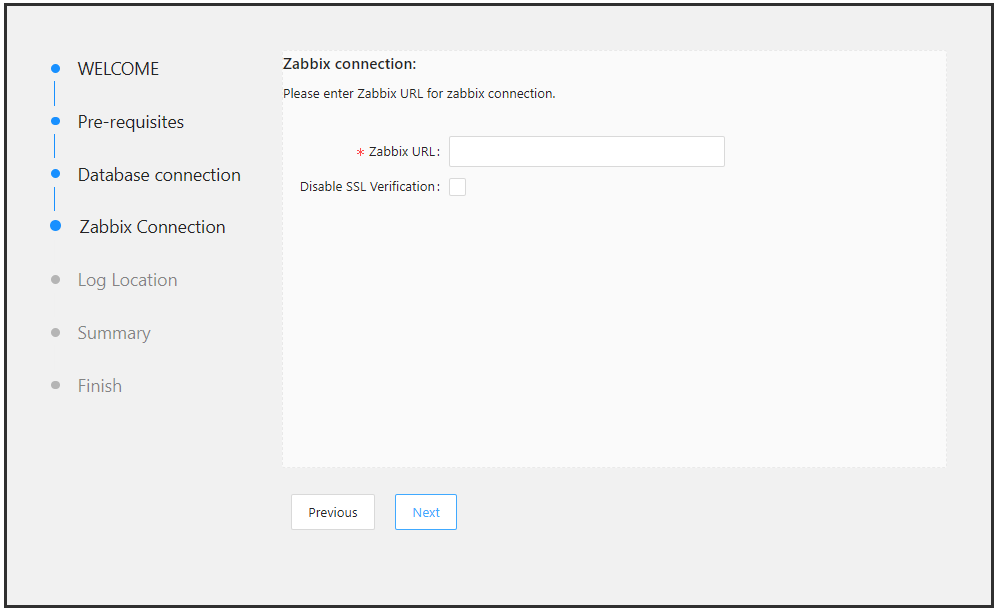The height and width of the screenshot is (613, 998).
Task: Click the Zabbix URL field label
Action: 402,151
